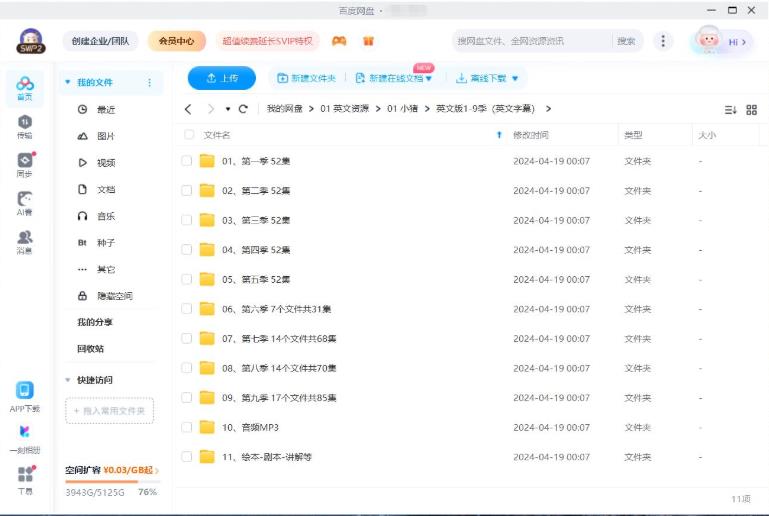This screenshot has height=516, width=769.
Task: Refresh the file list
Action: click(x=243, y=109)
